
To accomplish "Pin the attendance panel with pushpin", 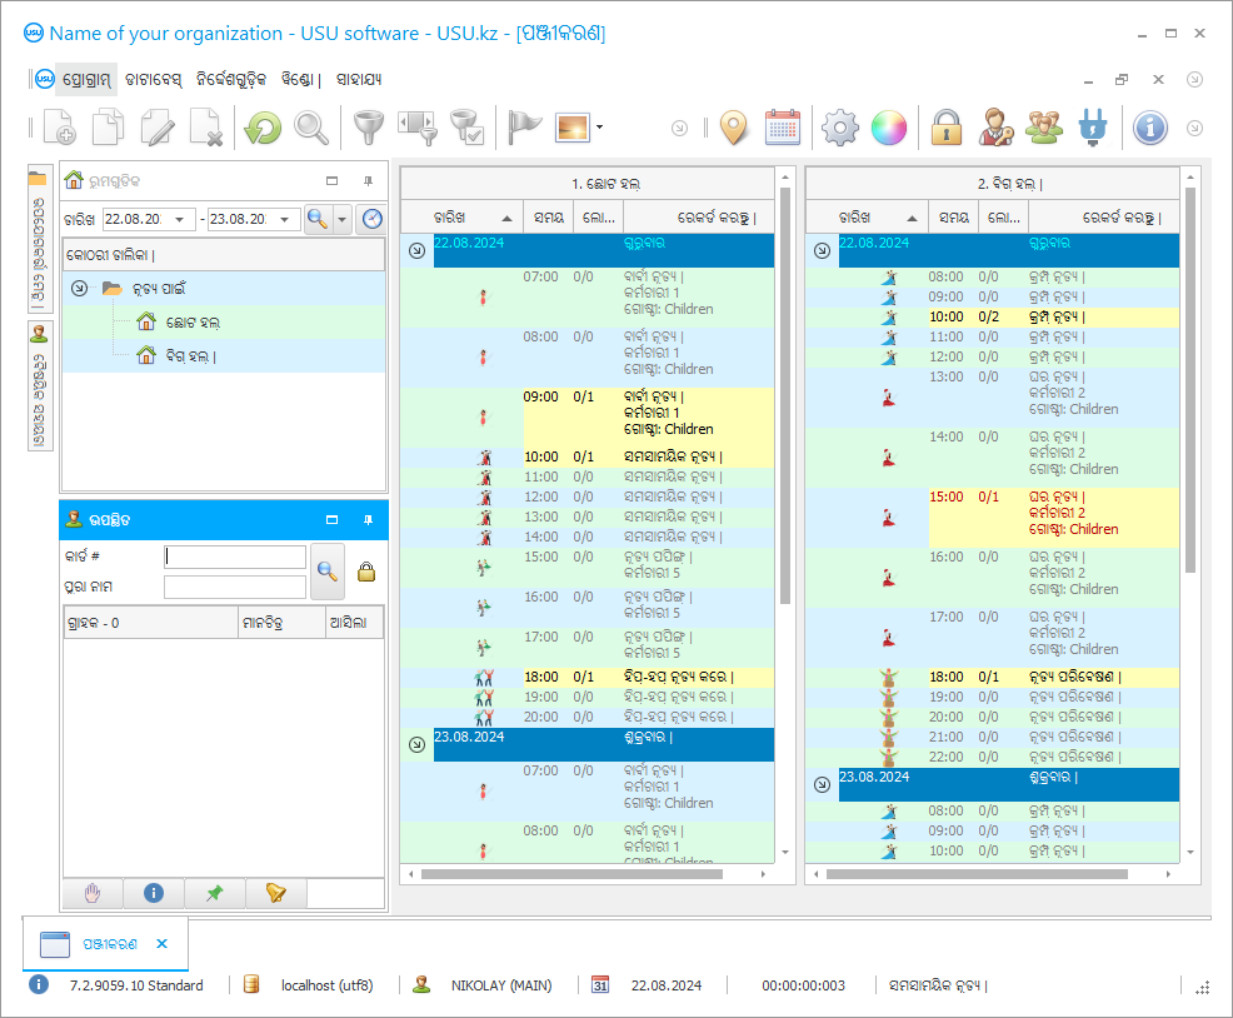I will click(x=368, y=520).
